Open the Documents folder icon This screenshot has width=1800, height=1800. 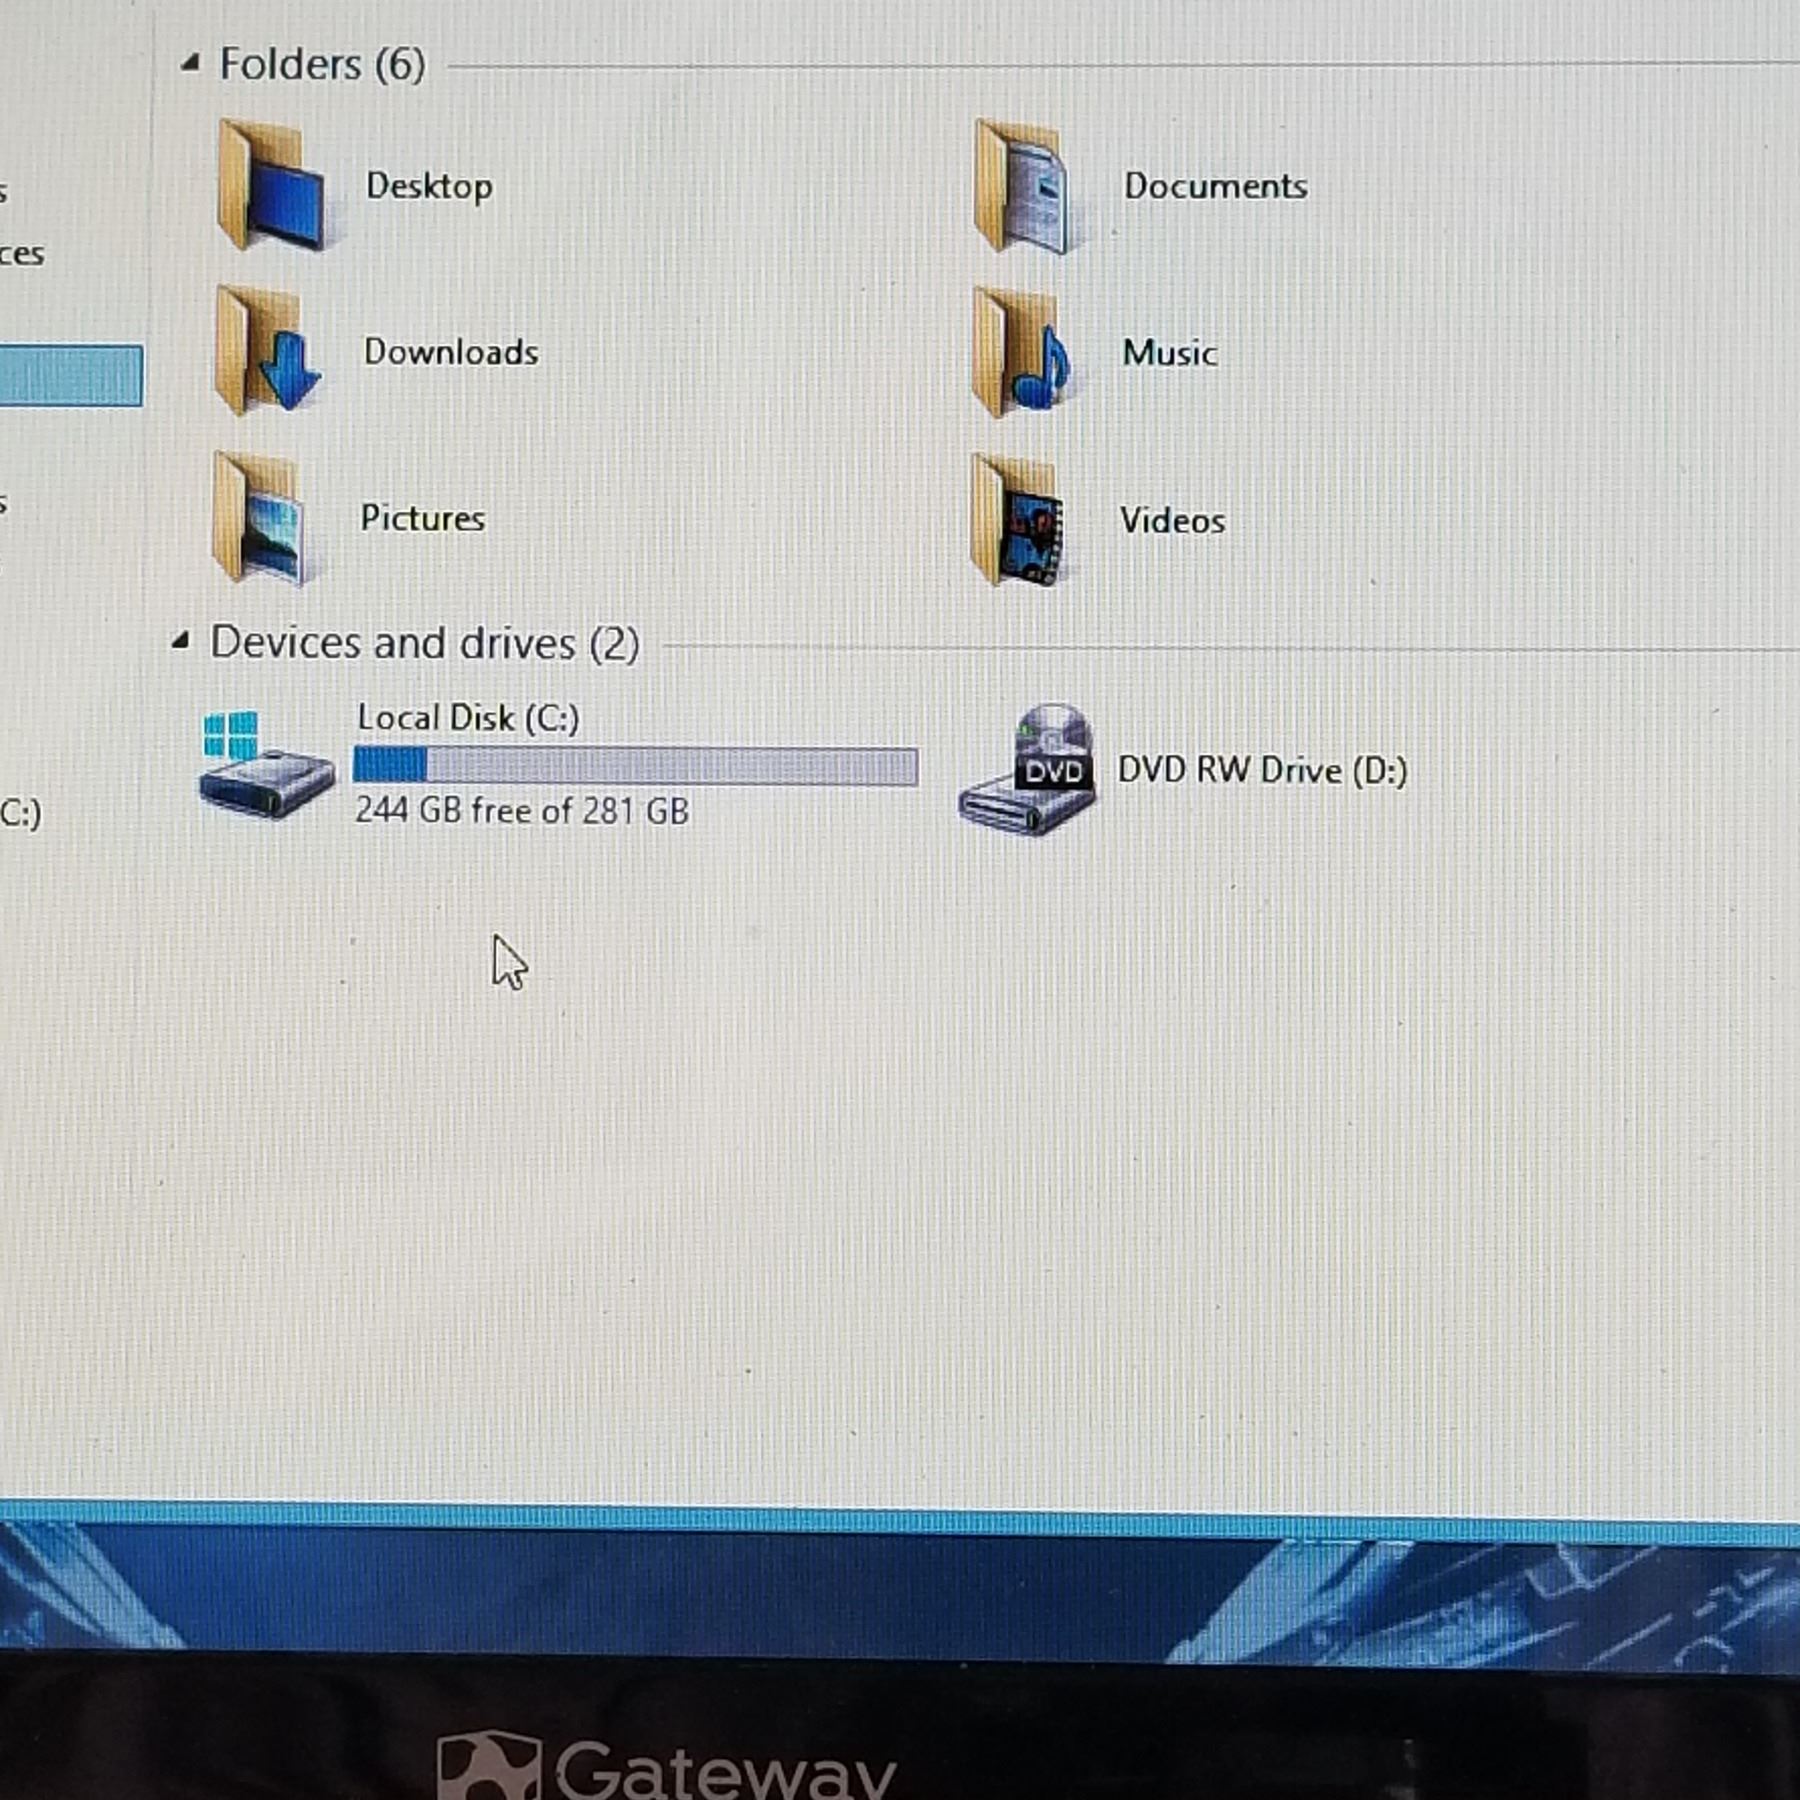tap(1022, 187)
